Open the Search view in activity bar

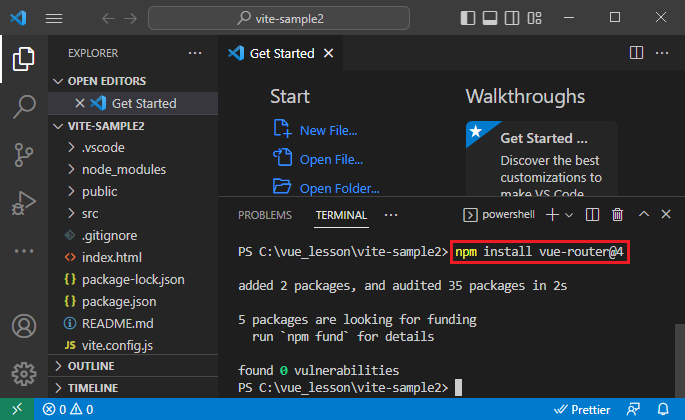(x=24, y=107)
